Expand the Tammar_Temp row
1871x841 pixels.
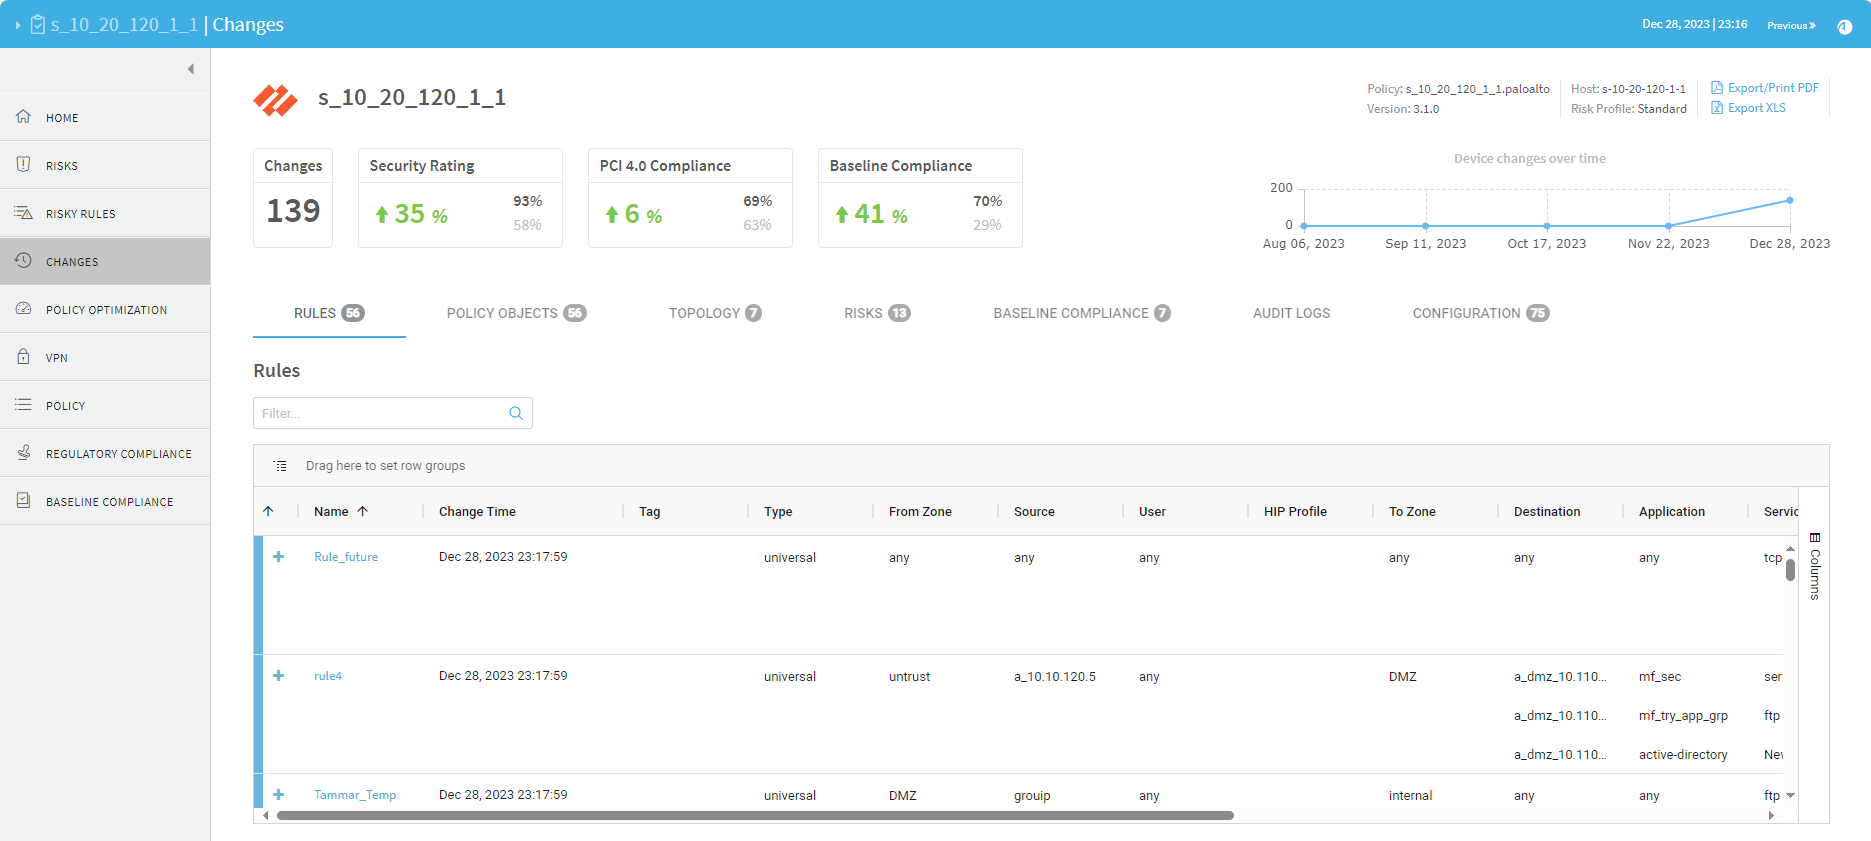(279, 795)
